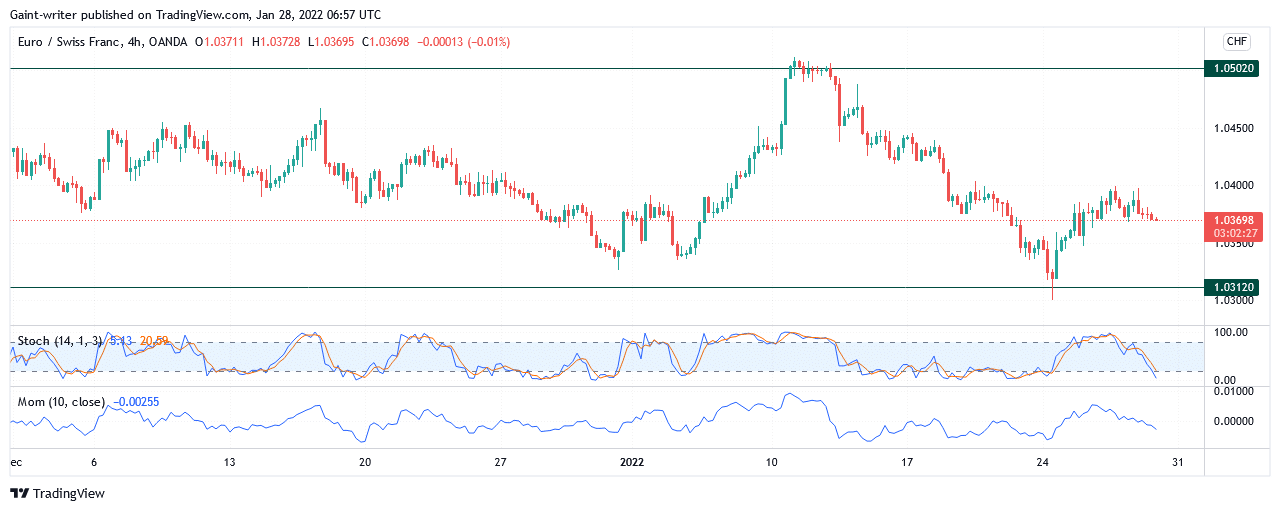Screen dimensions: 1280x511
Task: Click the date label 13 on time axis
Action: (229, 462)
